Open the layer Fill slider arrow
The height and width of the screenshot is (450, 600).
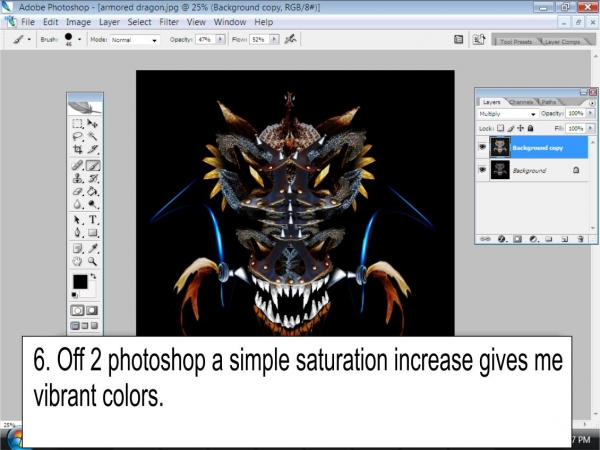click(590, 128)
